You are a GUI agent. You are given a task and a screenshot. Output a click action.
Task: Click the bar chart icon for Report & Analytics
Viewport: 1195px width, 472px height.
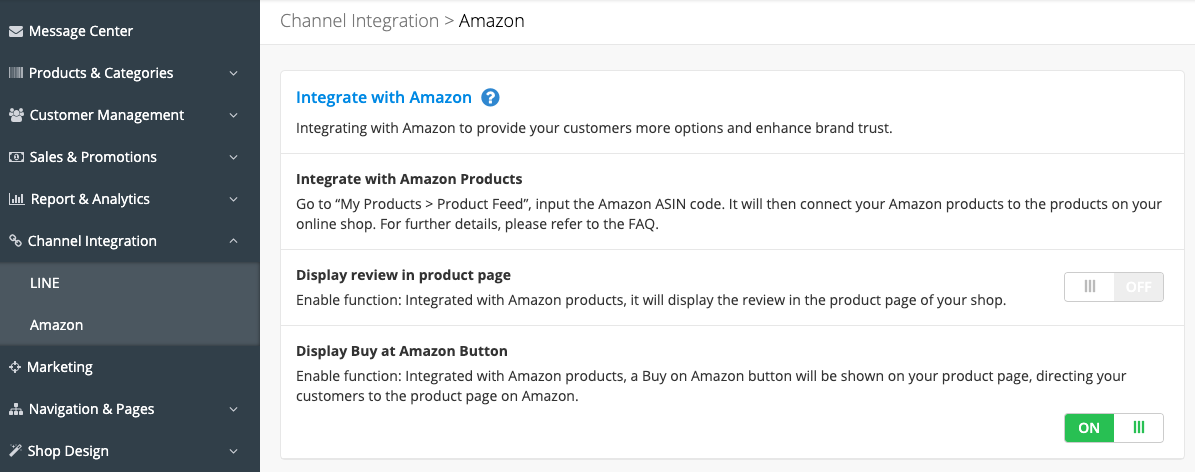coord(16,199)
